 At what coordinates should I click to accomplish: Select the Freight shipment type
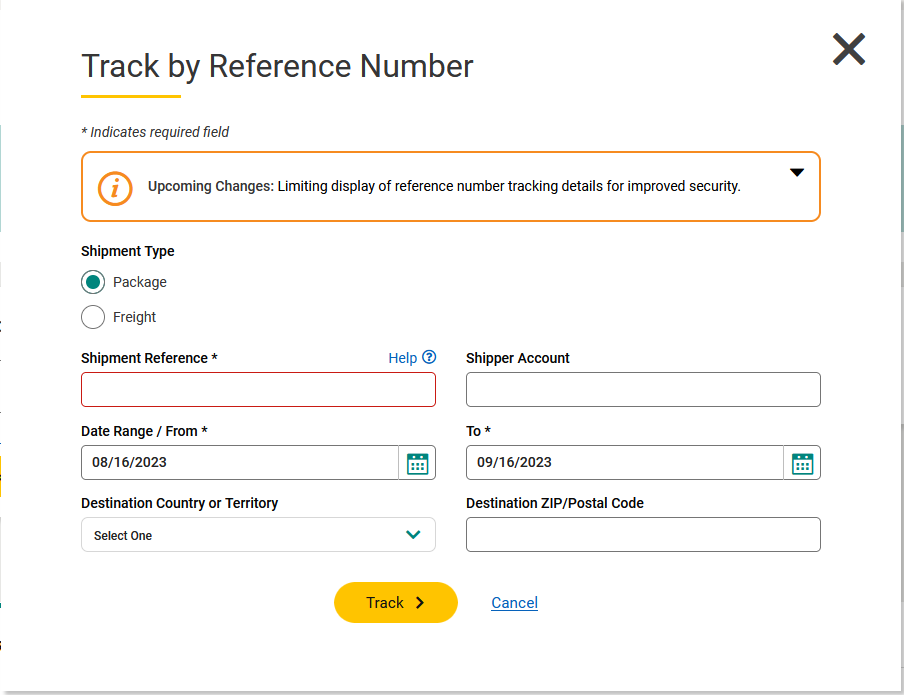pos(93,317)
